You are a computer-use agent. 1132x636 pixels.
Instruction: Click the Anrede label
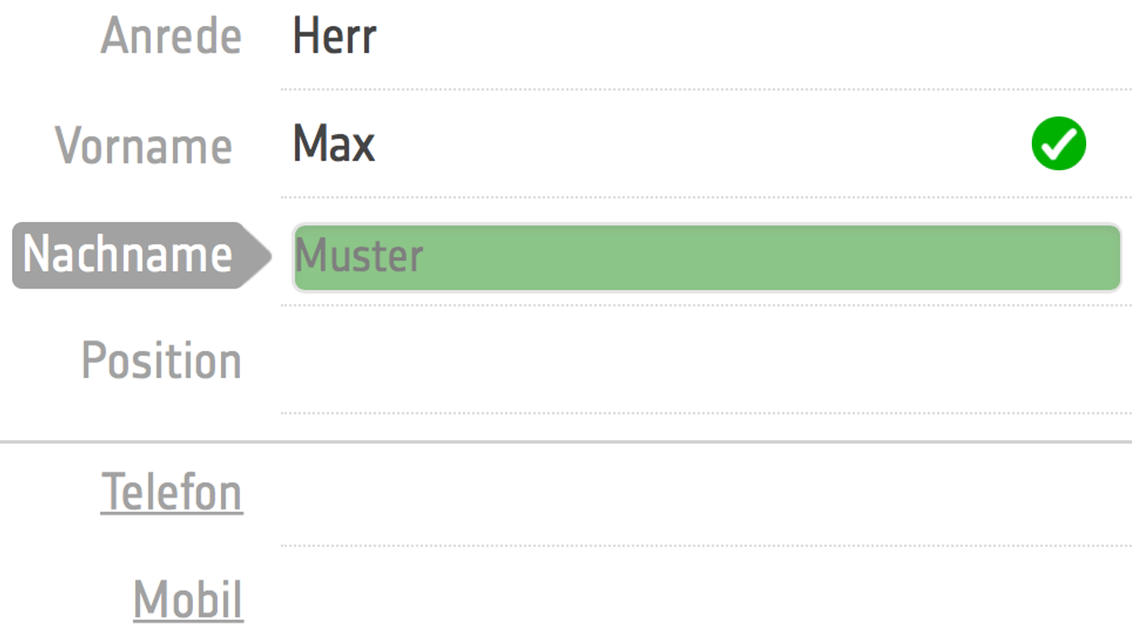(x=171, y=36)
